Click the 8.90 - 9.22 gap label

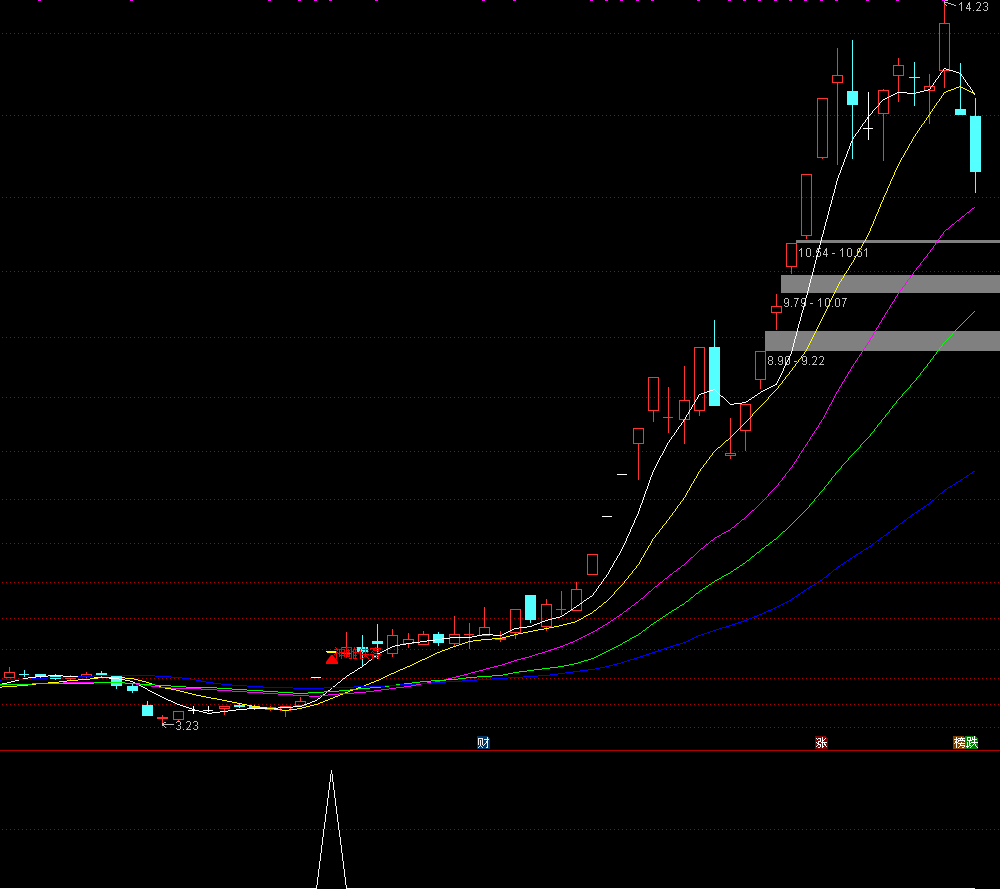click(x=796, y=360)
